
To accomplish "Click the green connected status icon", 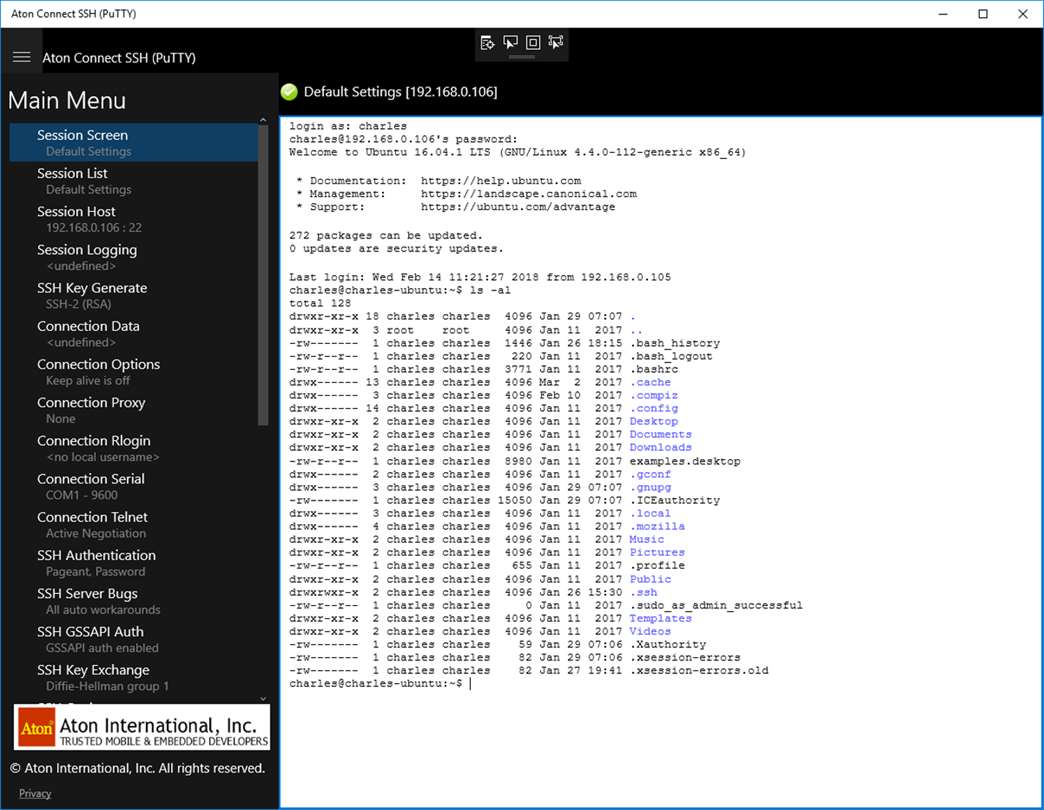I will point(289,92).
